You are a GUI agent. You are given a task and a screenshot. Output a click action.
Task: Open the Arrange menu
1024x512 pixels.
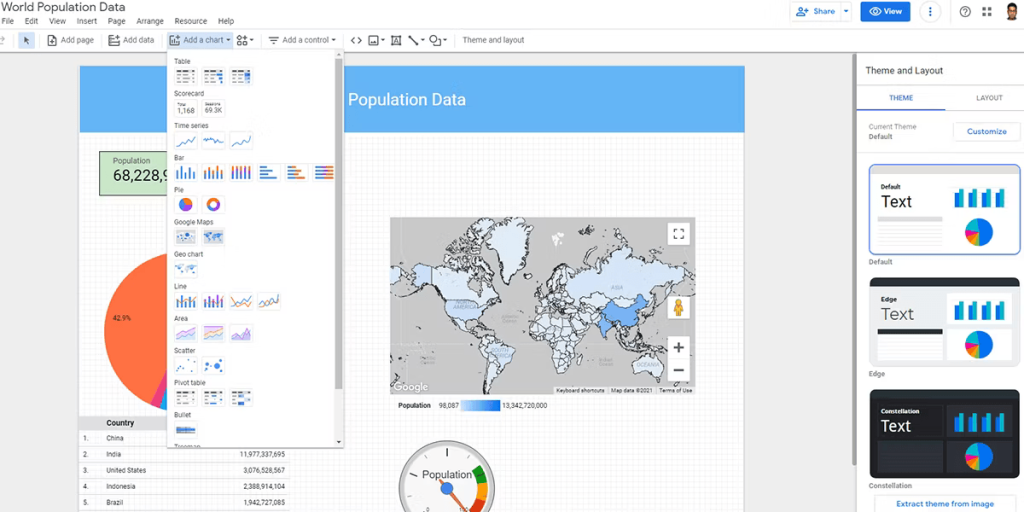click(150, 21)
